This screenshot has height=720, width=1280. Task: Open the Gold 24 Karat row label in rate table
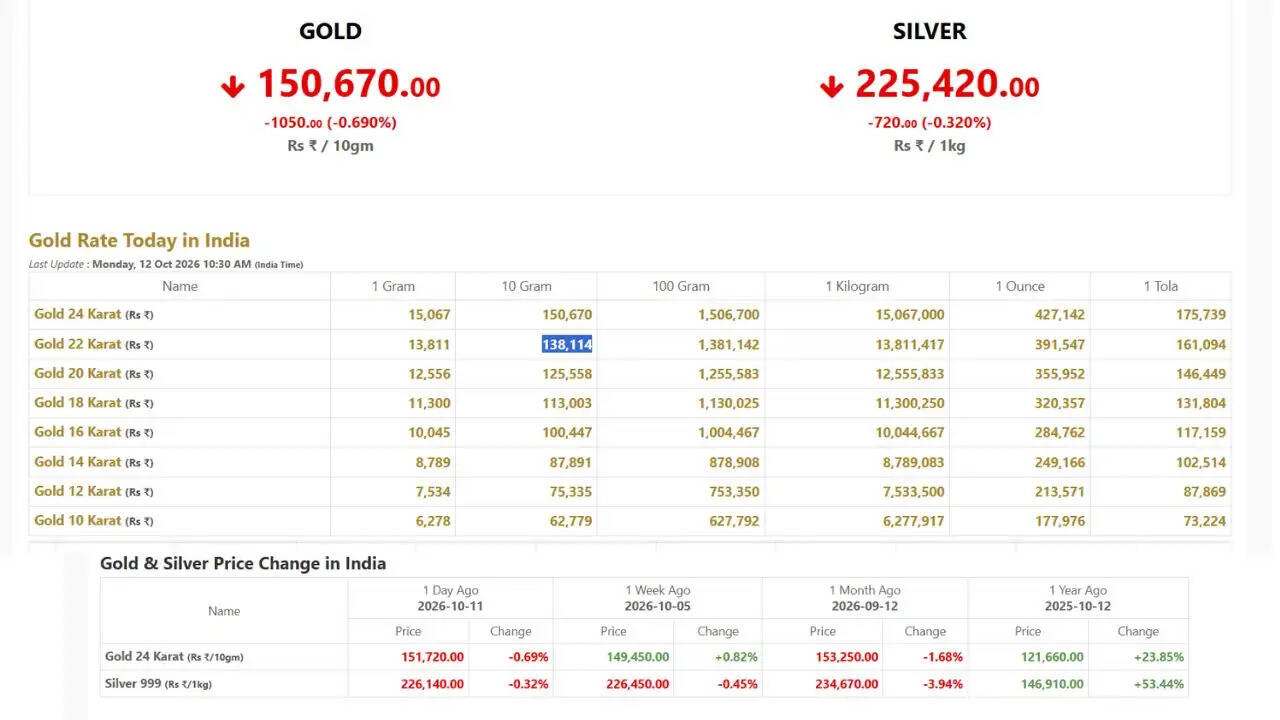coord(94,314)
